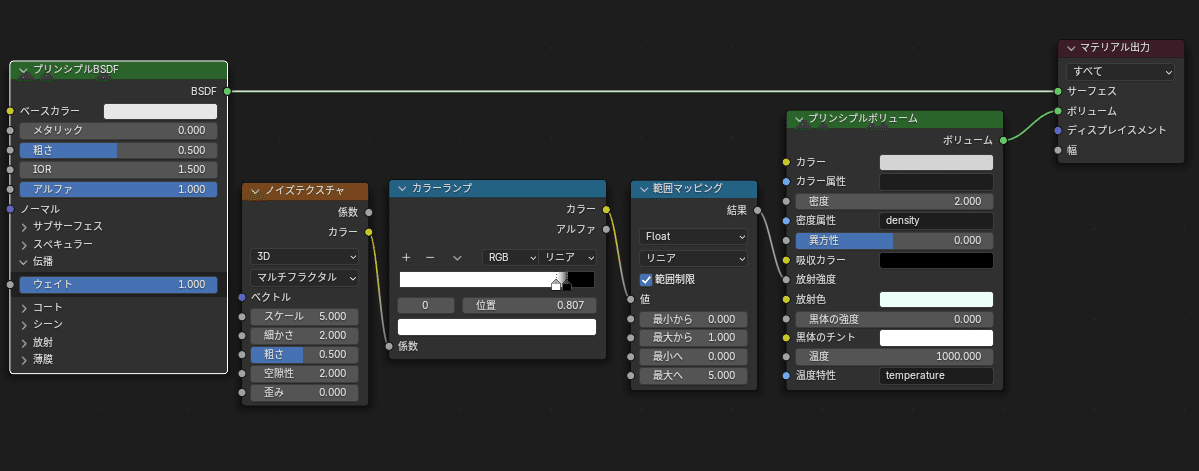Image resolution: width=1199 pixels, height=471 pixels.
Task: Click the 黒体のチント white swatch
Action: [x=937, y=338]
